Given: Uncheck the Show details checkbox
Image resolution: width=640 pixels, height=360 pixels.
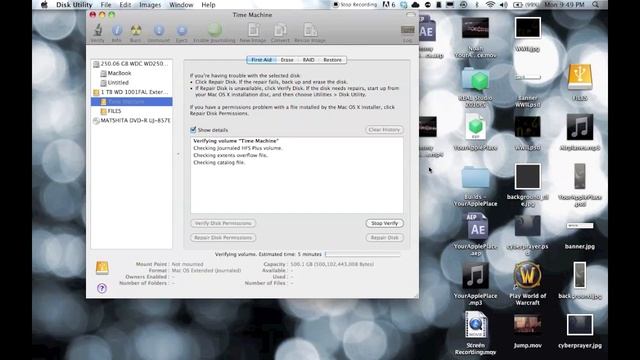Looking at the screenshot, I should click(193, 130).
